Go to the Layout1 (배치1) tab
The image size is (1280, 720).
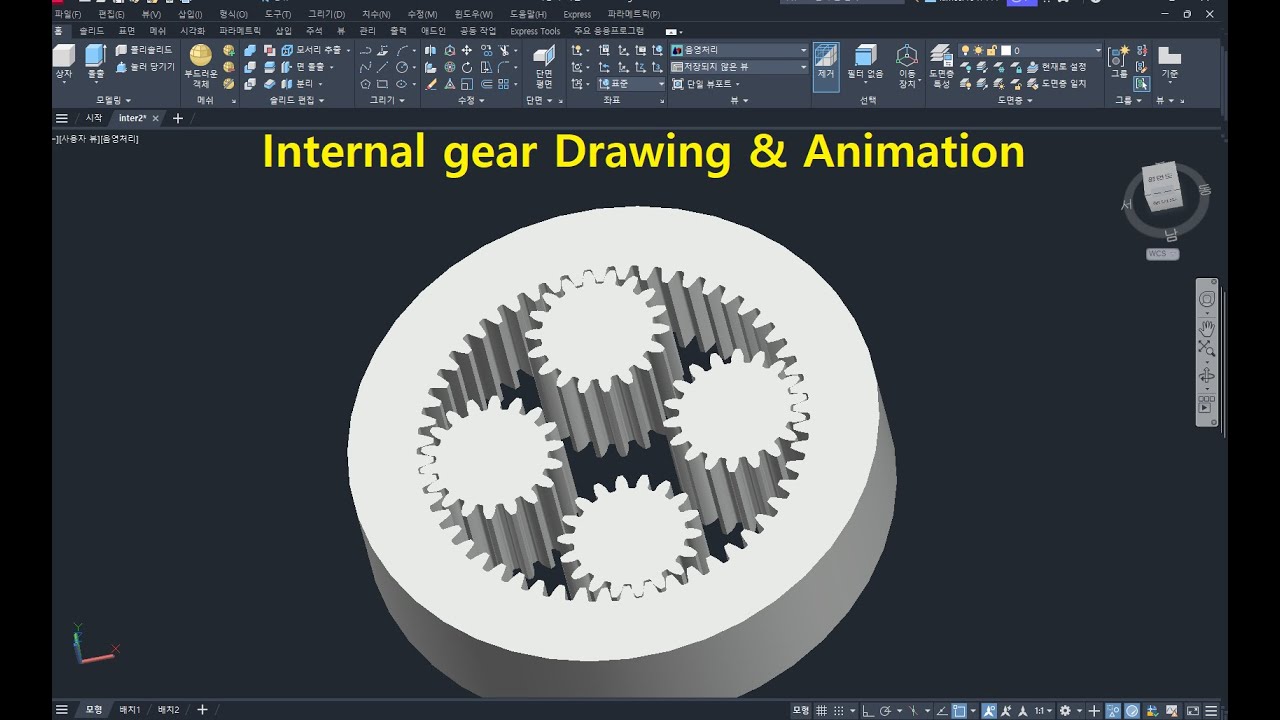(130, 710)
